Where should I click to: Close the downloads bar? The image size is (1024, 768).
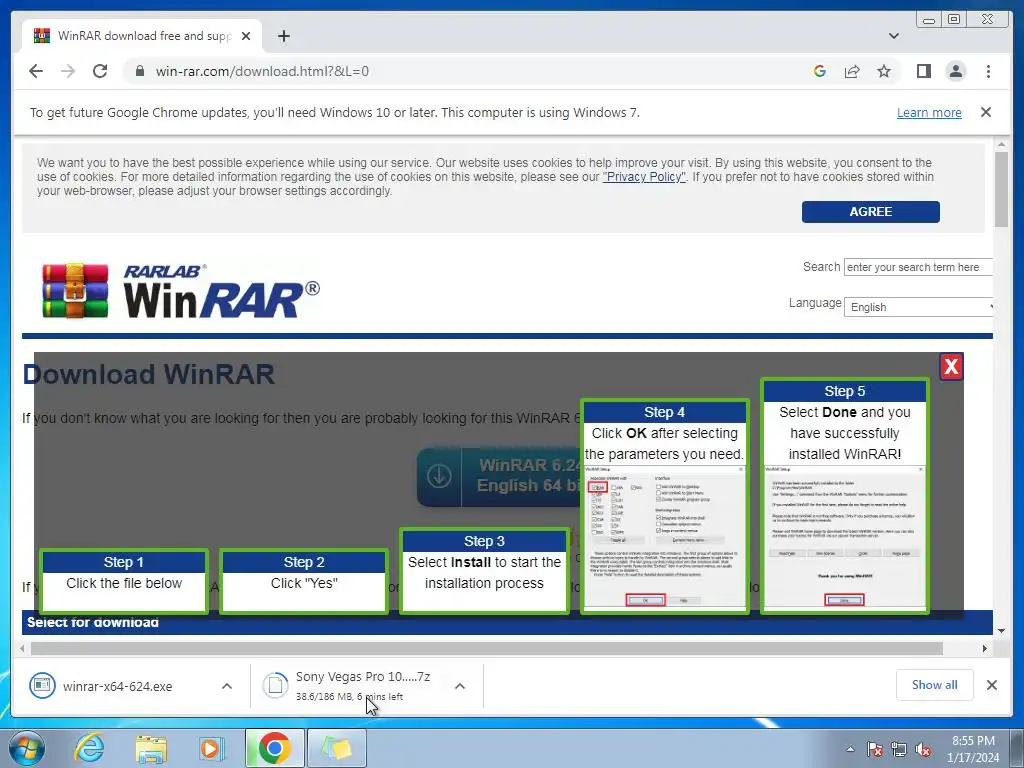(991, 684)
